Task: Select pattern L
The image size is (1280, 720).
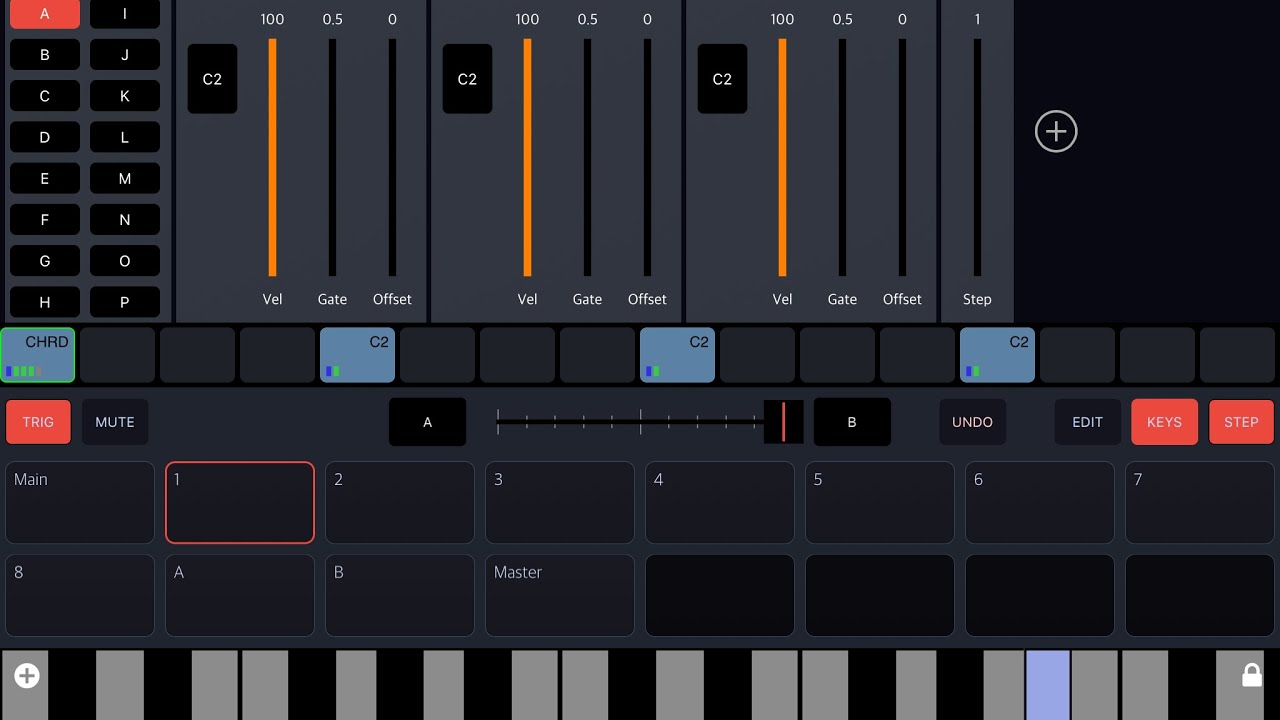Action: [125, 137]
